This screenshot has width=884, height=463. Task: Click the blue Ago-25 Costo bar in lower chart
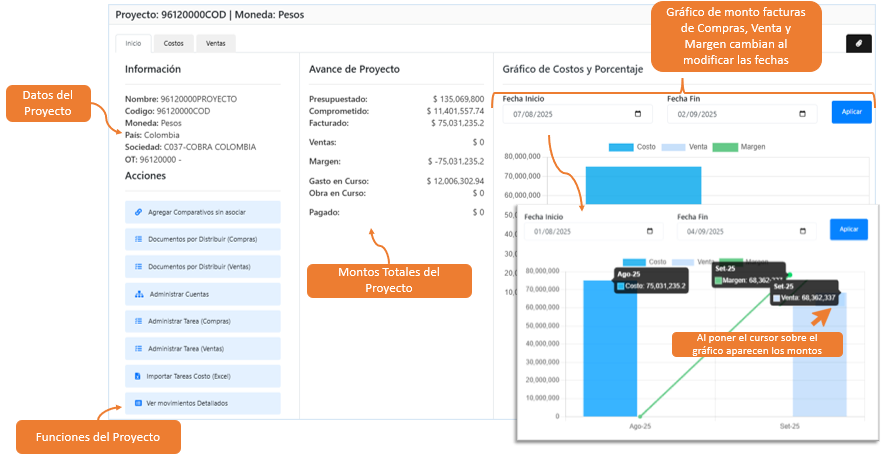tap(610, 348)
